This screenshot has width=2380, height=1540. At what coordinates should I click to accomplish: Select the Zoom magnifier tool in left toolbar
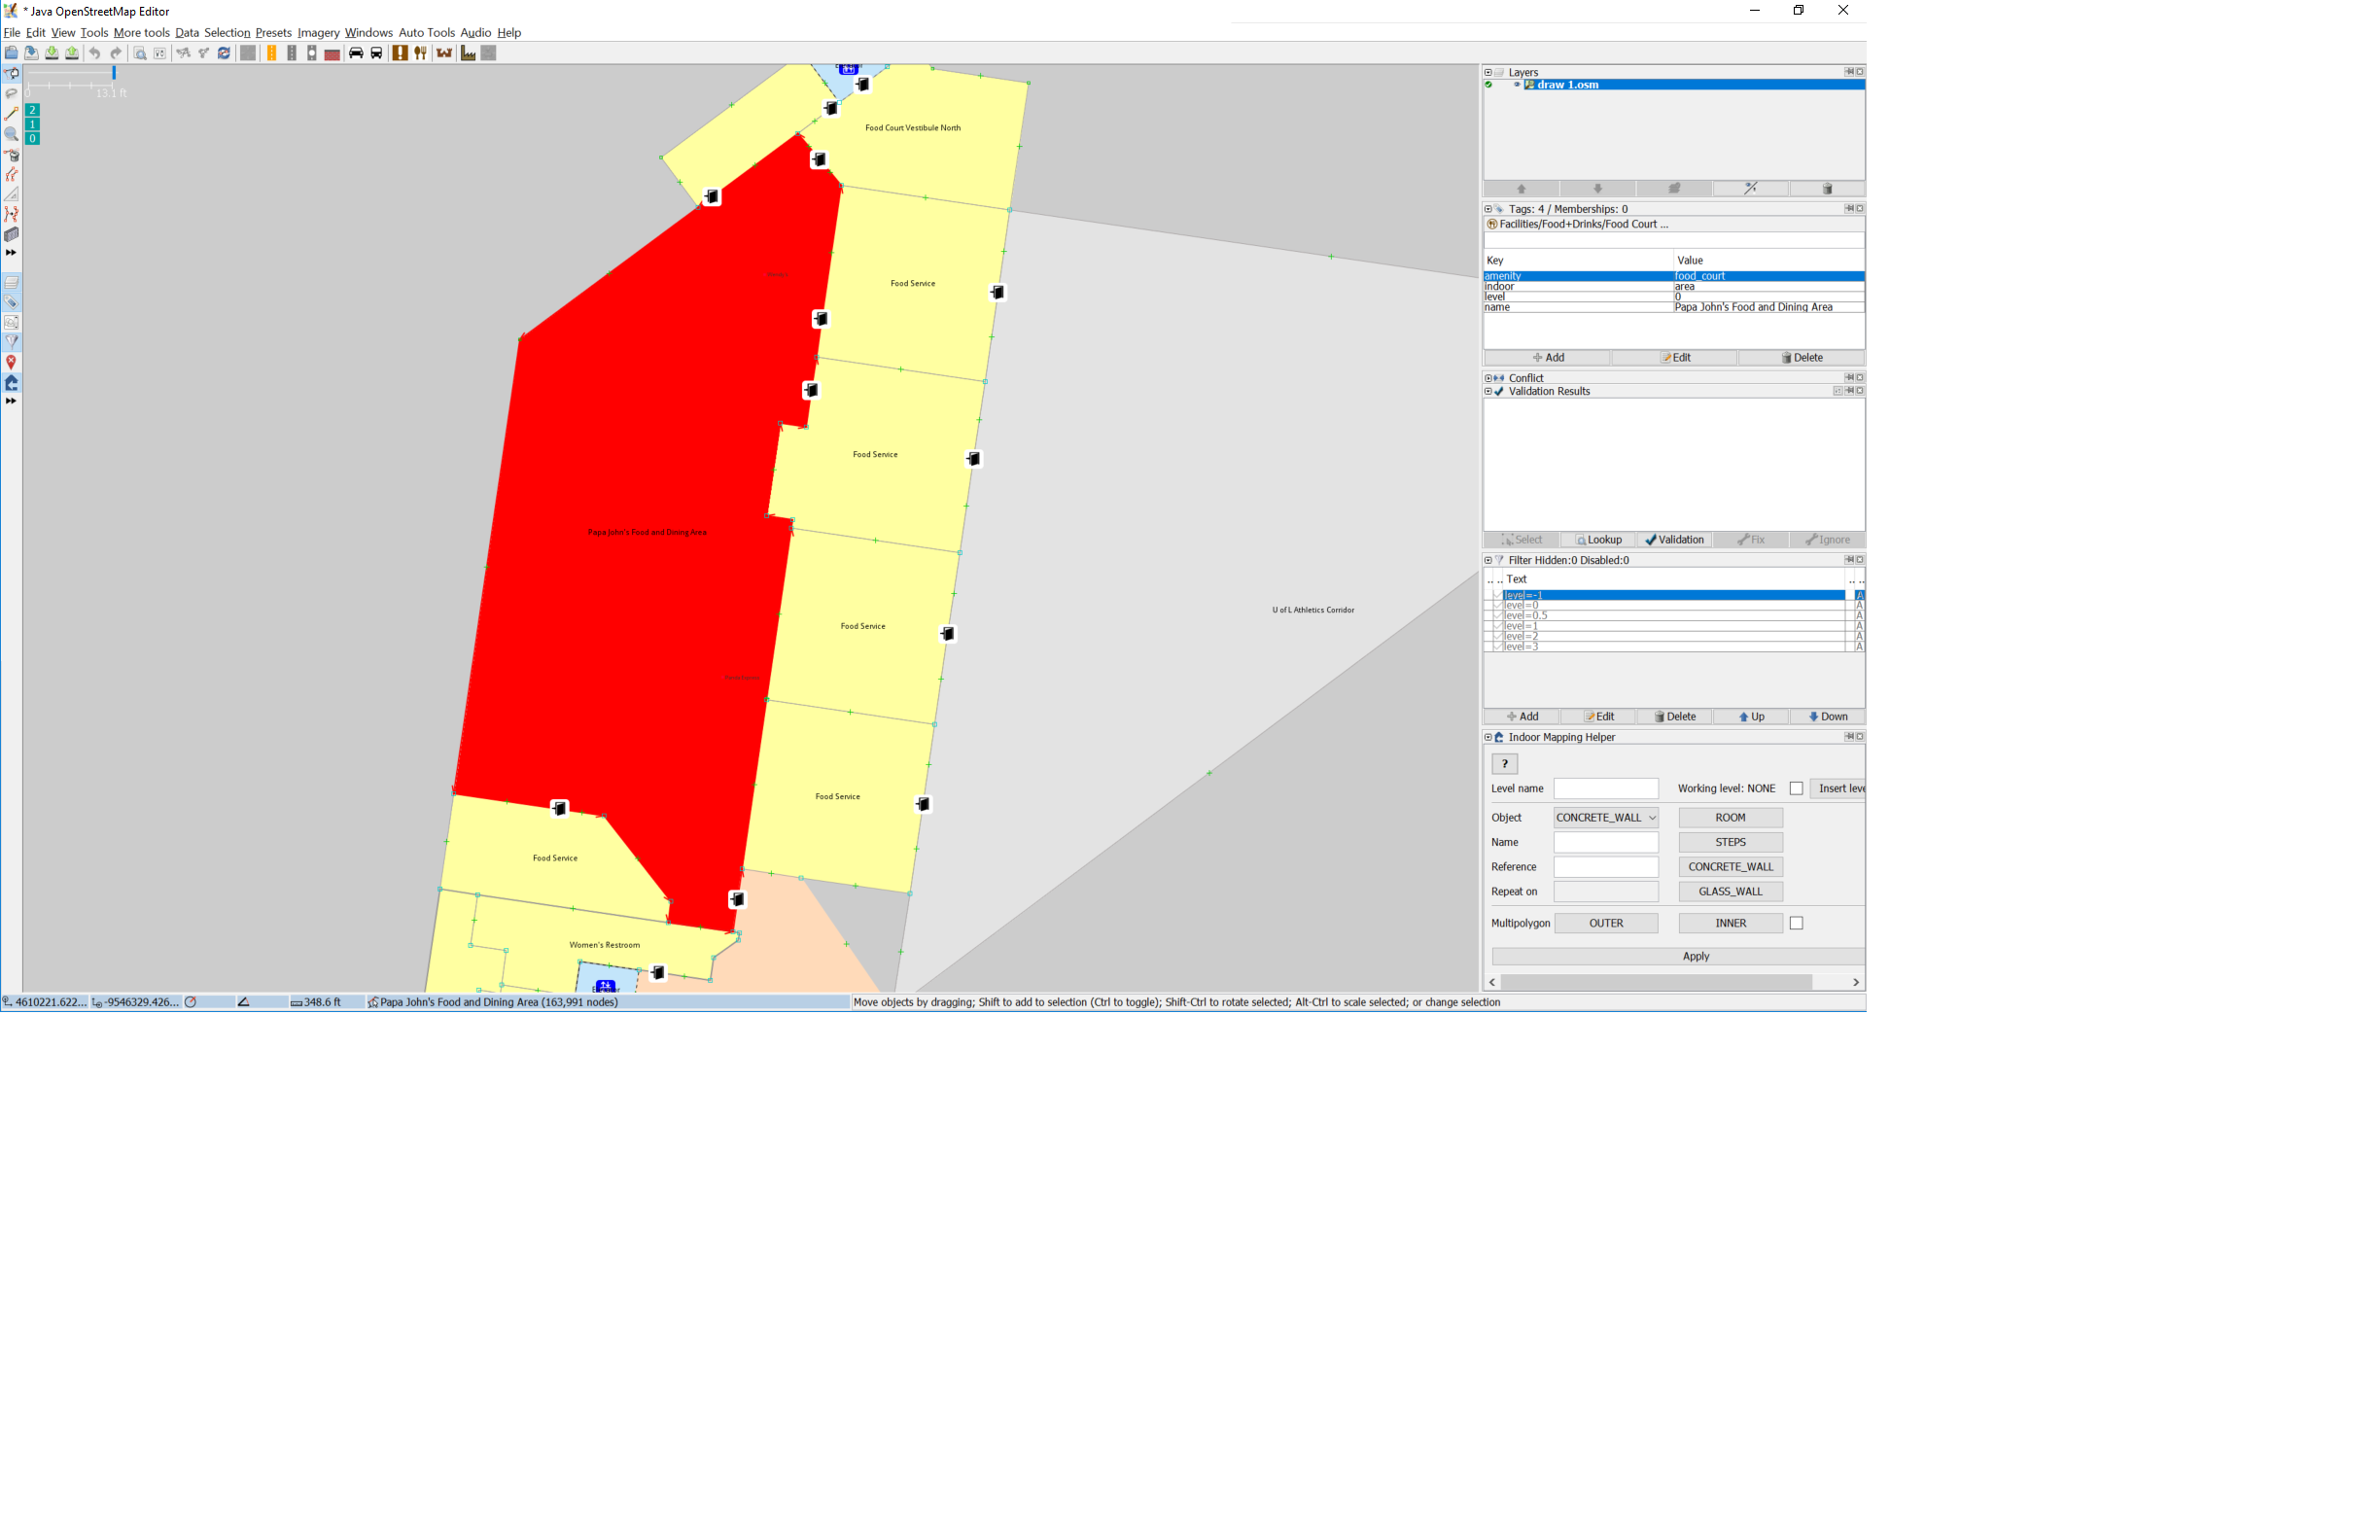point(11,134)
